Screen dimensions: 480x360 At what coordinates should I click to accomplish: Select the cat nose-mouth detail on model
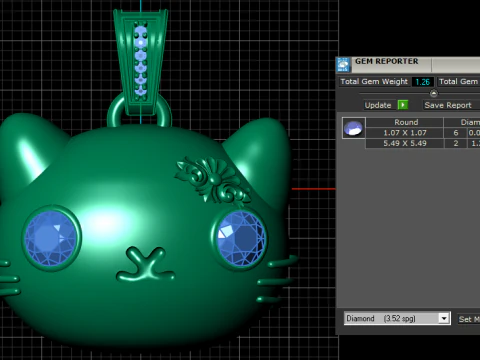(x=145, y=264)
